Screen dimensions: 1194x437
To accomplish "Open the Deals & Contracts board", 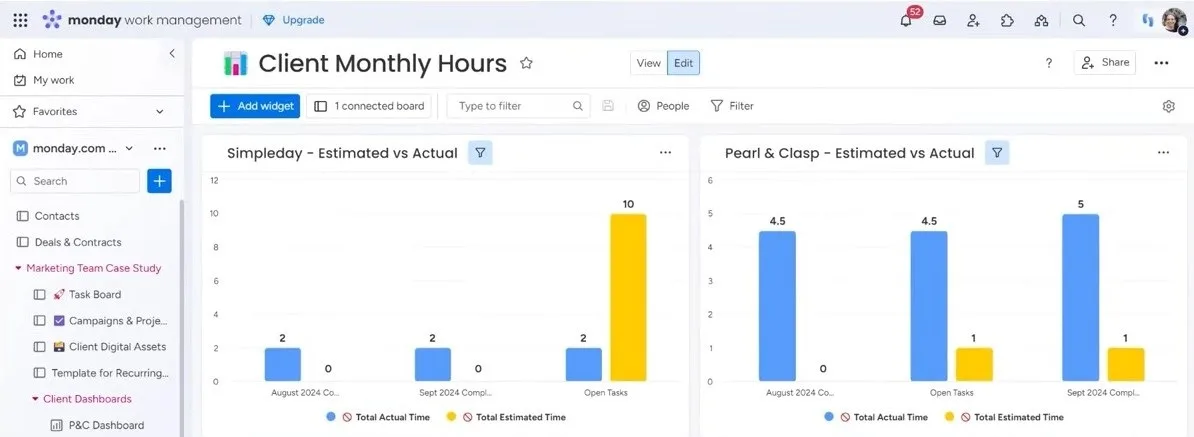I will [69, 242].
